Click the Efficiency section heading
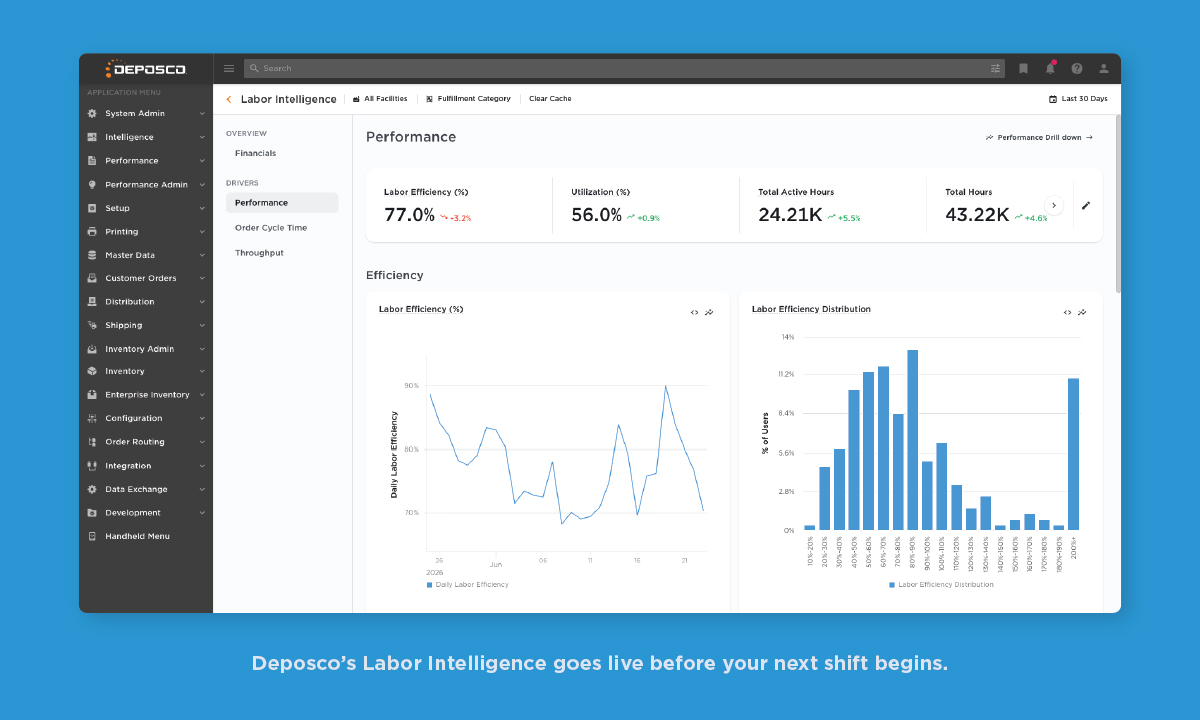1200x720 pixels. pos(395,275)
